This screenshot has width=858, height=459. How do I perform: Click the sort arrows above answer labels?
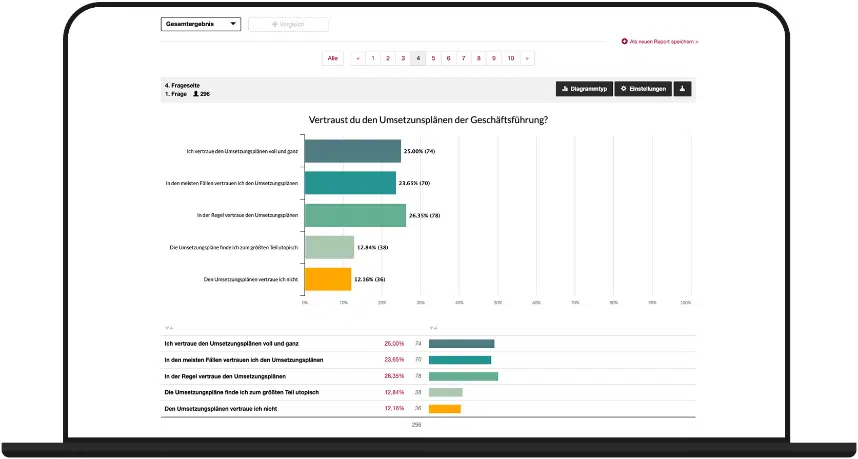tap(168, 327)
